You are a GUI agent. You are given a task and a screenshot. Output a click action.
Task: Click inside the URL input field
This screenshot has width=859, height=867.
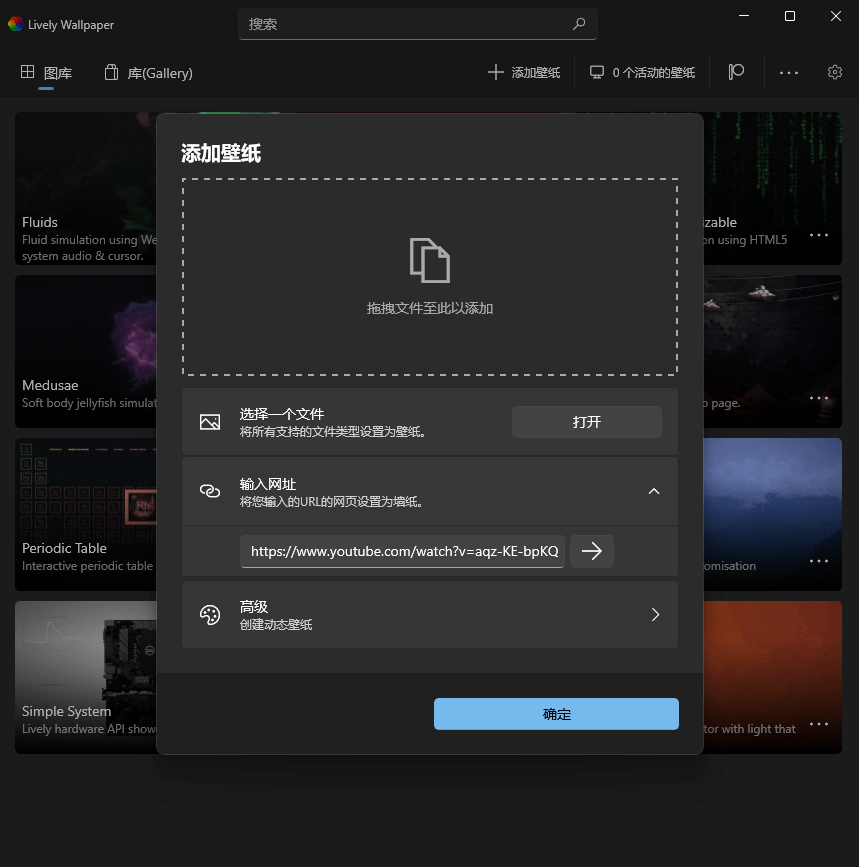400,551
